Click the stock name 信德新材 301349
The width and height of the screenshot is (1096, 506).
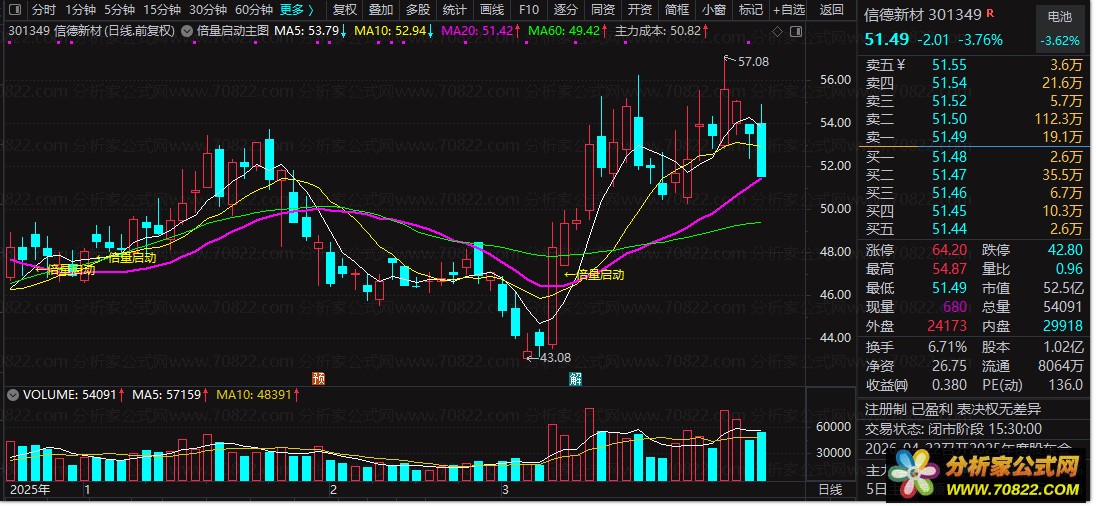coord(923,15)
